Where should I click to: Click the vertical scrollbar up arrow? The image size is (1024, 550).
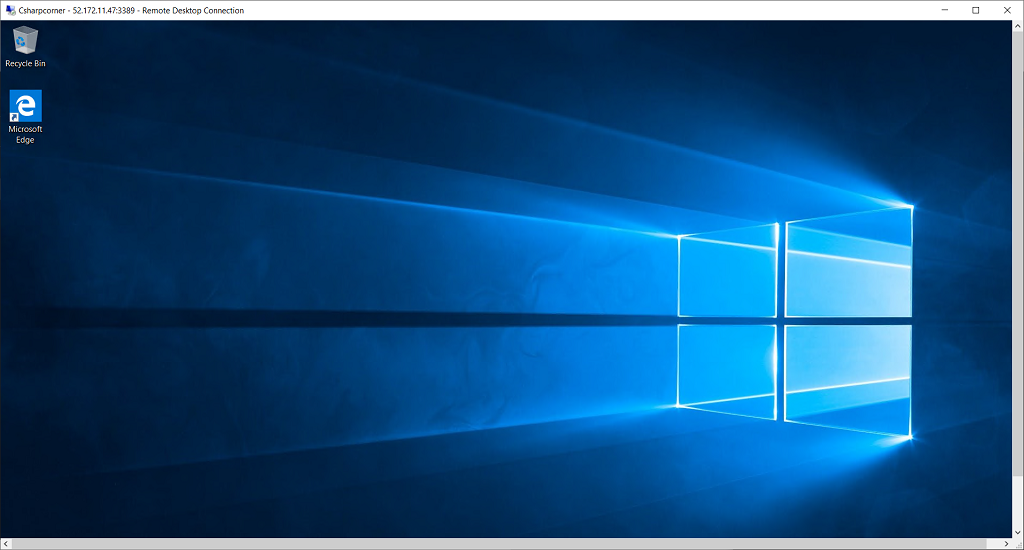(1017, 26)
